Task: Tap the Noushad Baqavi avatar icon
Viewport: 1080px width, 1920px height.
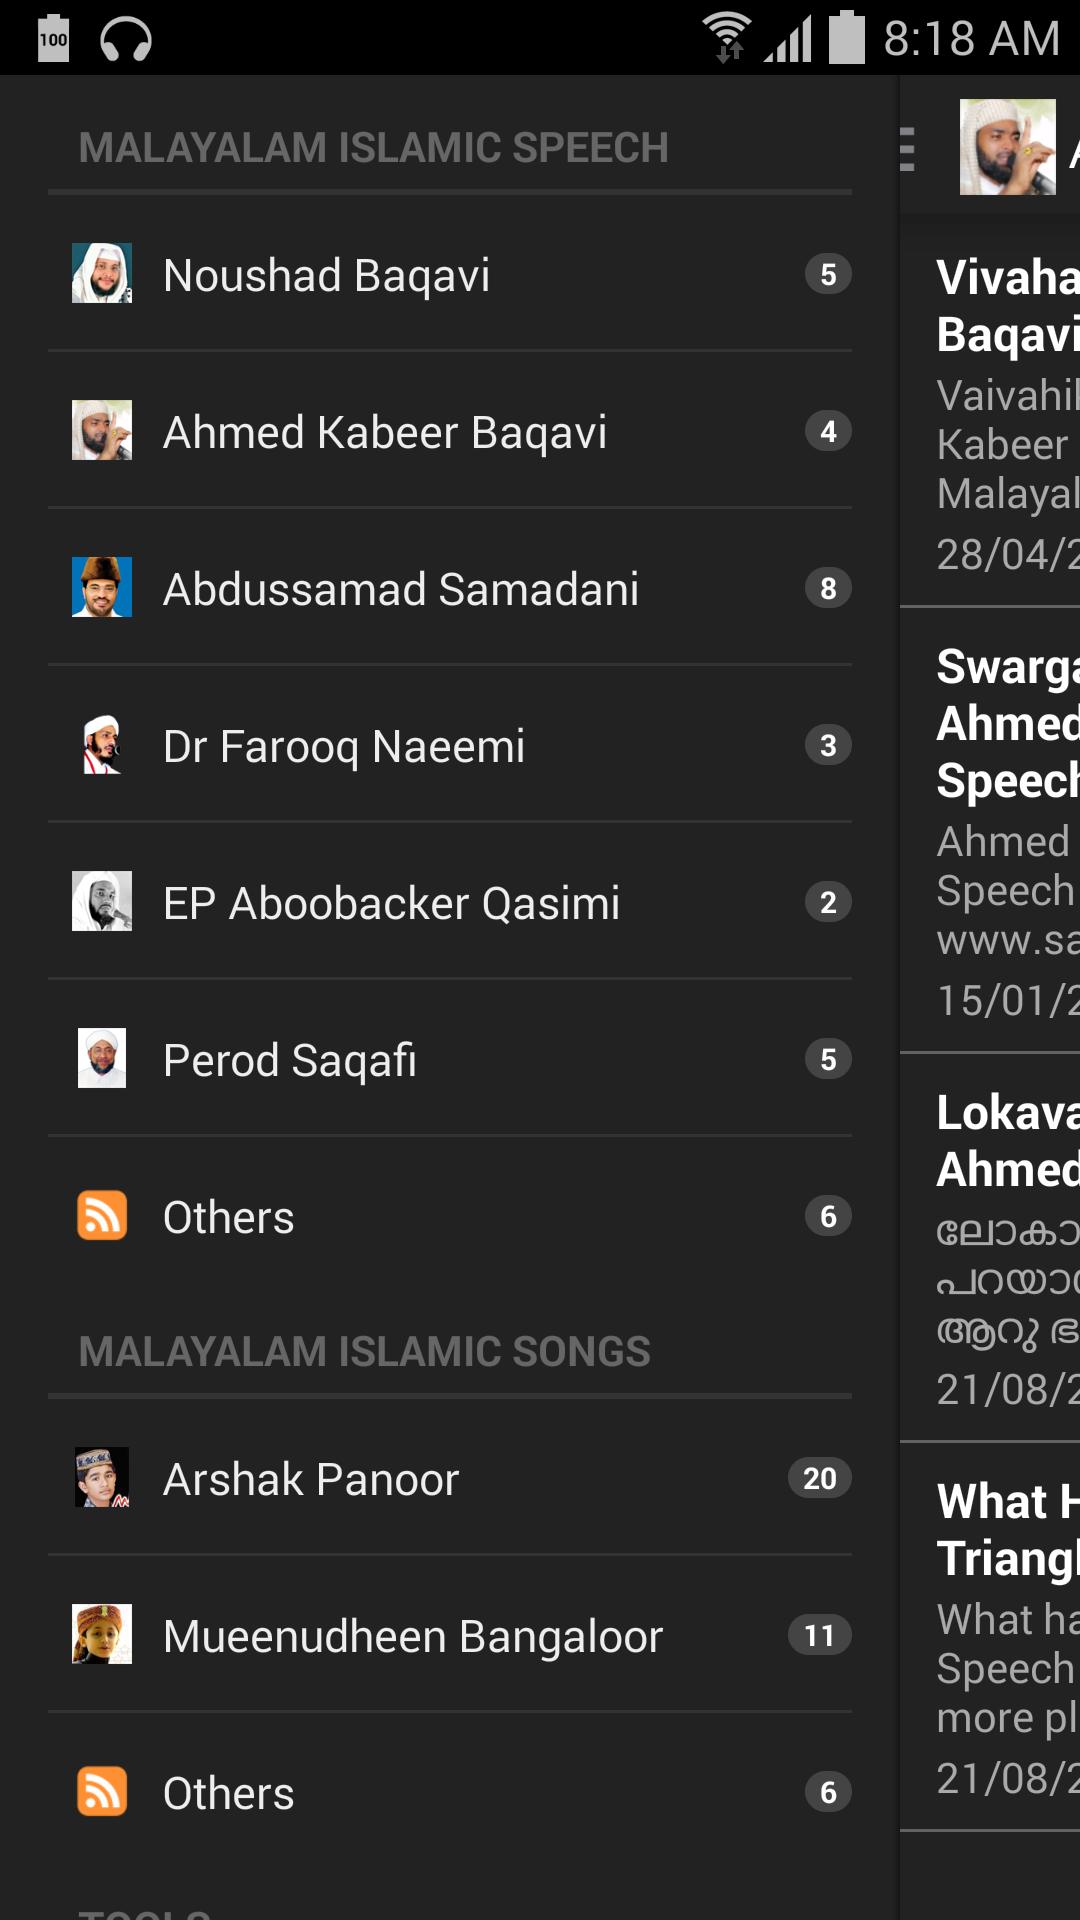Action: coord(102,274)
